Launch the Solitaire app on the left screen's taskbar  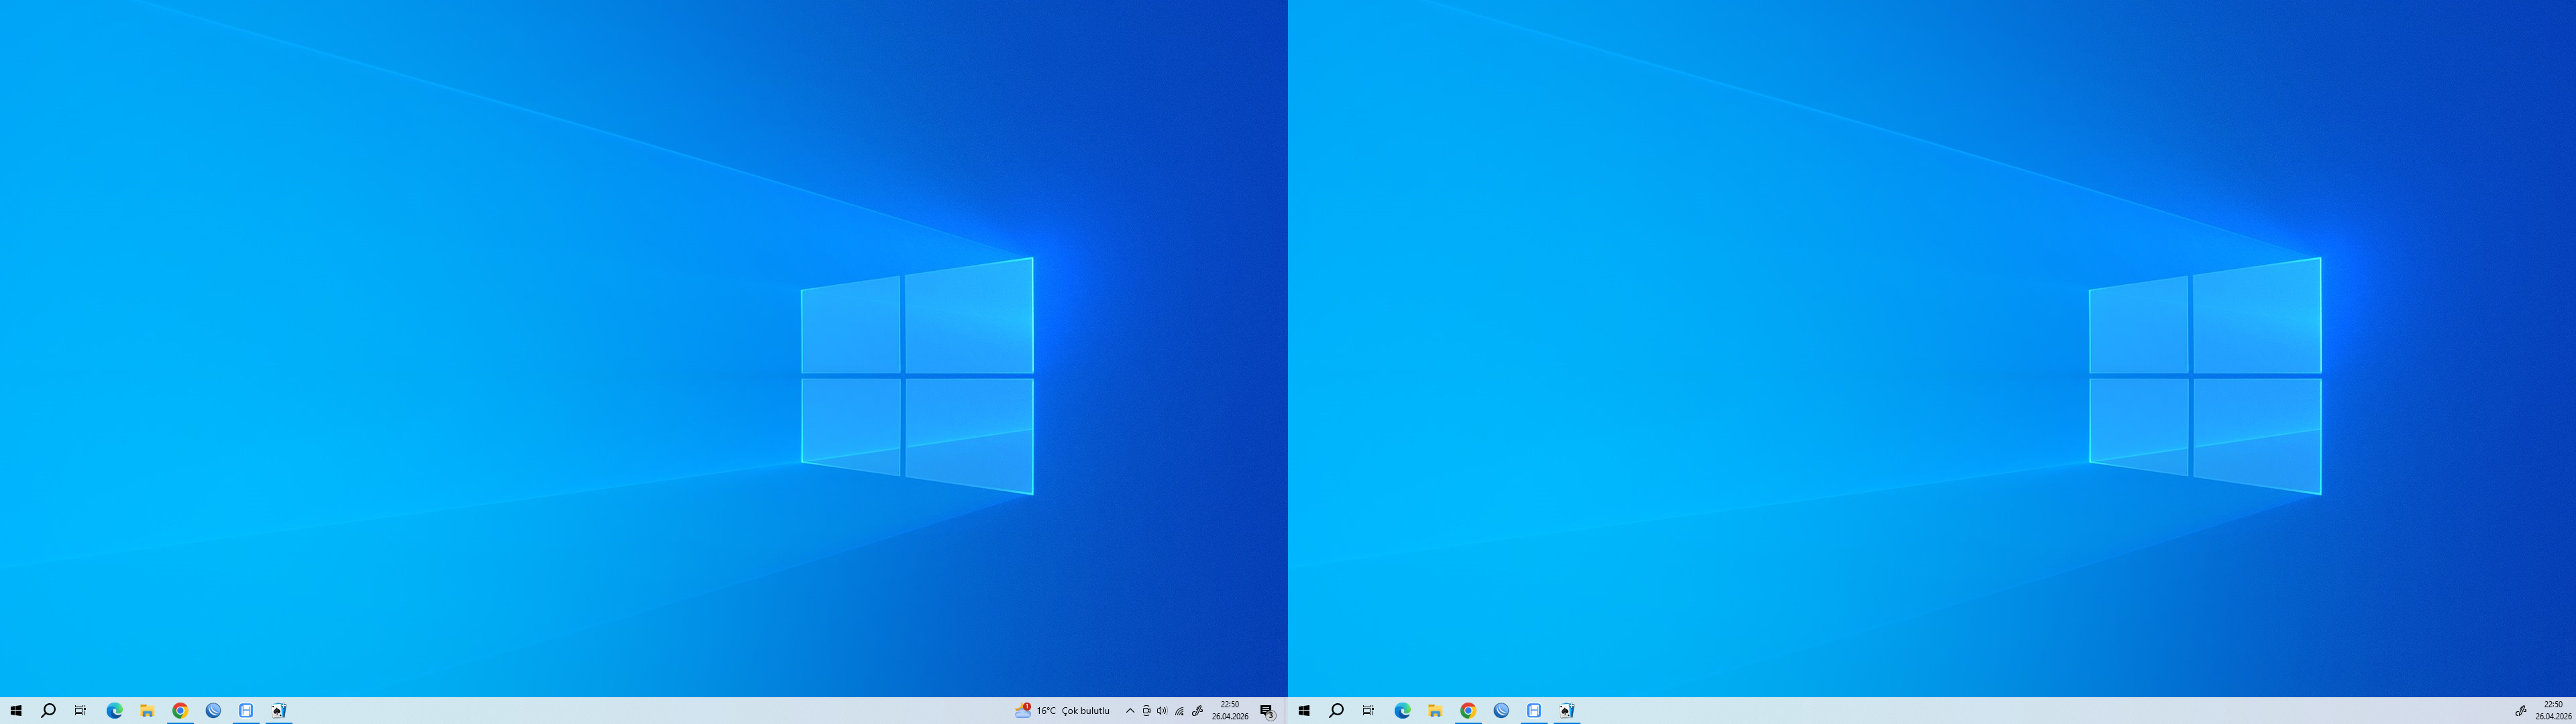pos(279,711)
